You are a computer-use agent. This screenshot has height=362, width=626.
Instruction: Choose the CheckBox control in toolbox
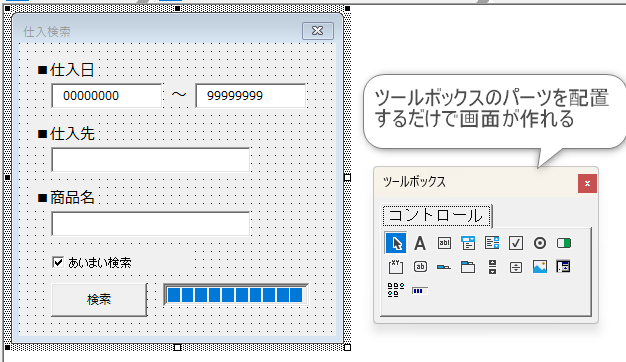516,243
